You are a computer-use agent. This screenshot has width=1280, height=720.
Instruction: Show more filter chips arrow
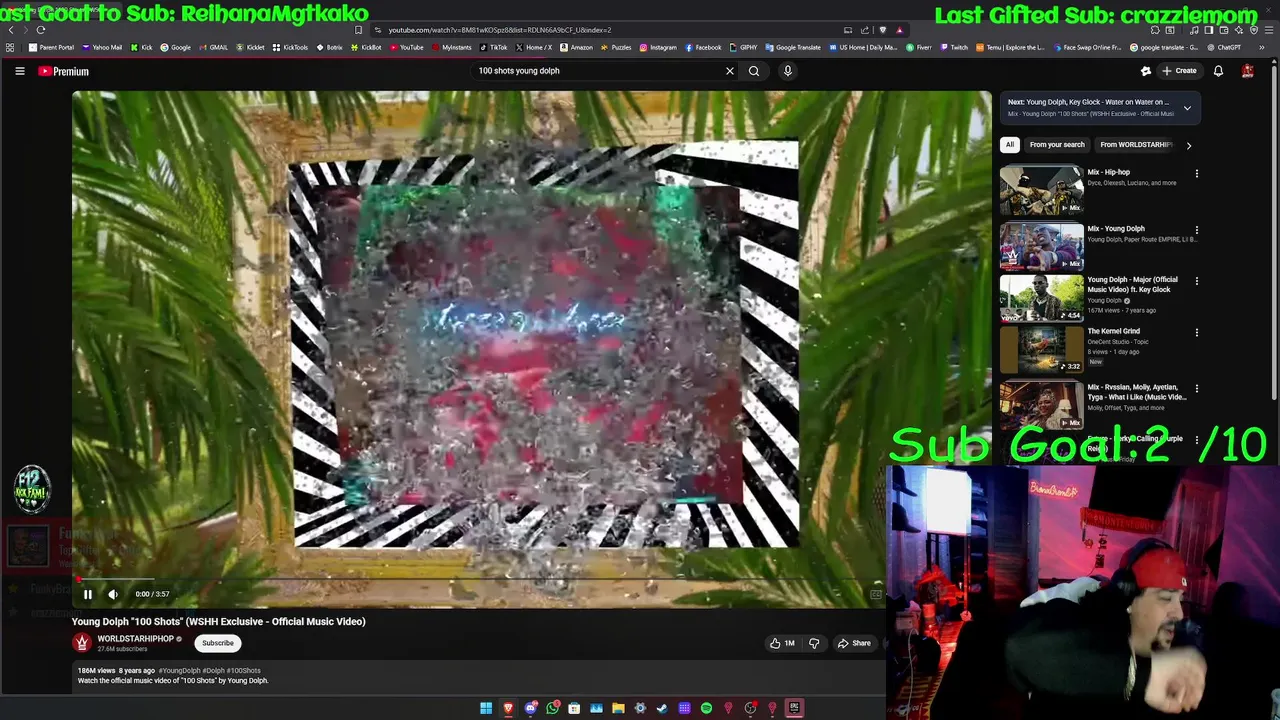(1188, 145)
